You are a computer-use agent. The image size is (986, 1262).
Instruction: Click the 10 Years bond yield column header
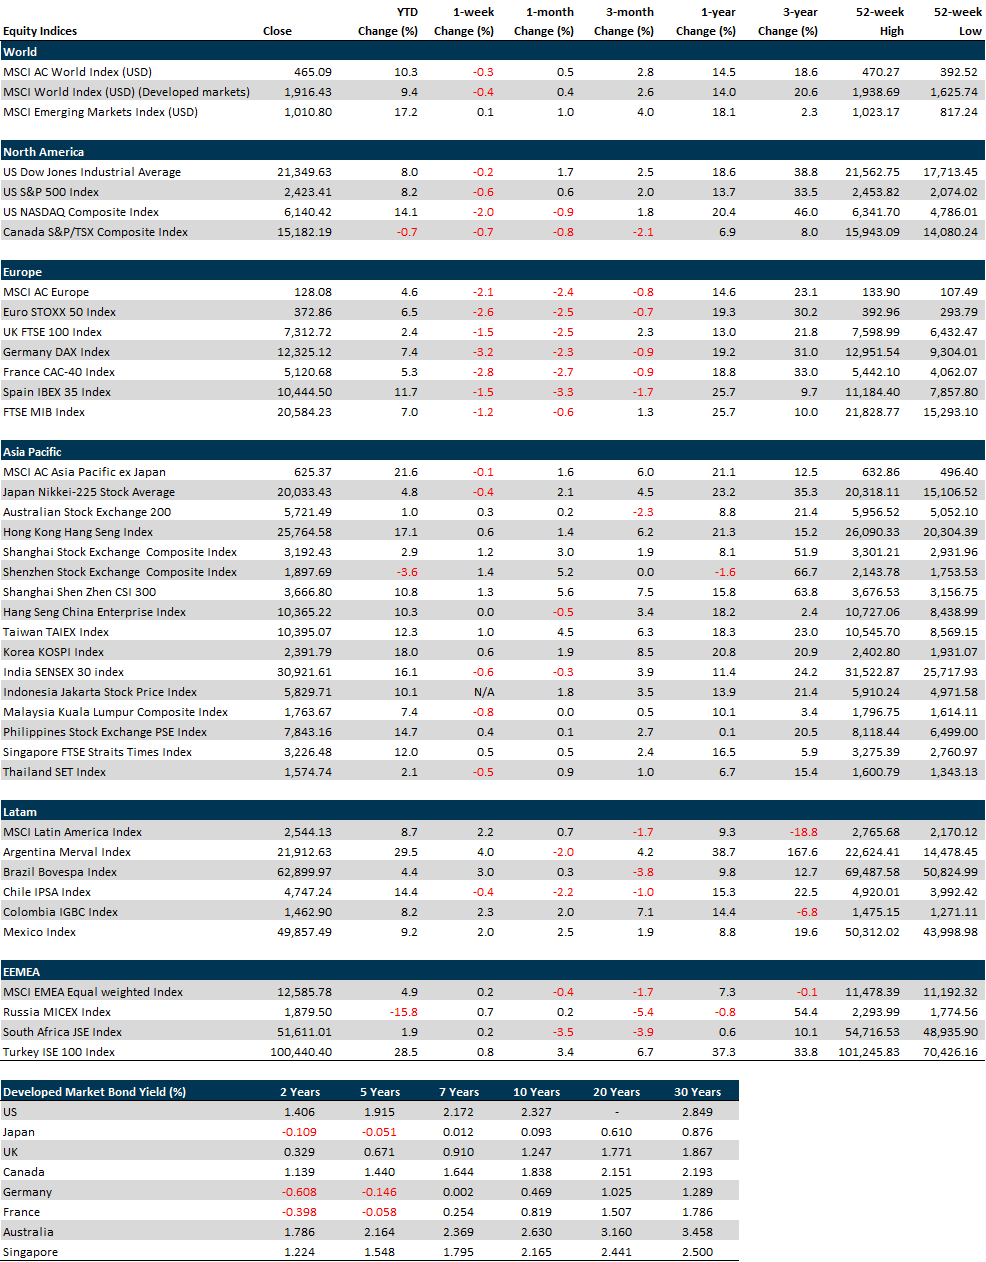[x=536, y=1092]
